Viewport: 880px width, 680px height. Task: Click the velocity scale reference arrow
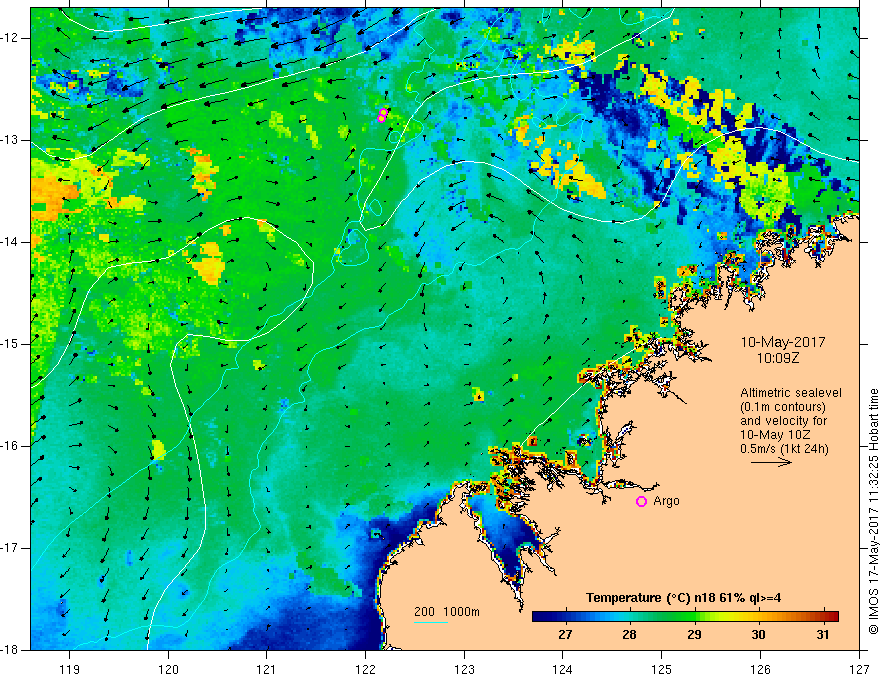[x=771, y=462]
